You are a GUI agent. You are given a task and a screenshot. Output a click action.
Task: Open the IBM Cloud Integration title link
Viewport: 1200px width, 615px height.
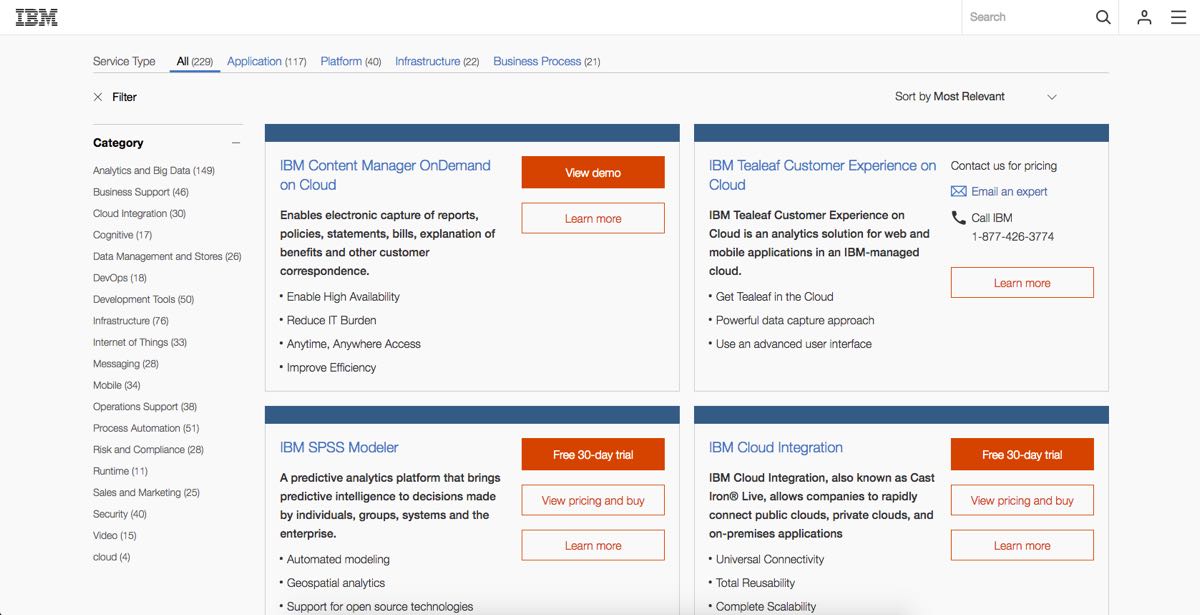pos(776,447)
